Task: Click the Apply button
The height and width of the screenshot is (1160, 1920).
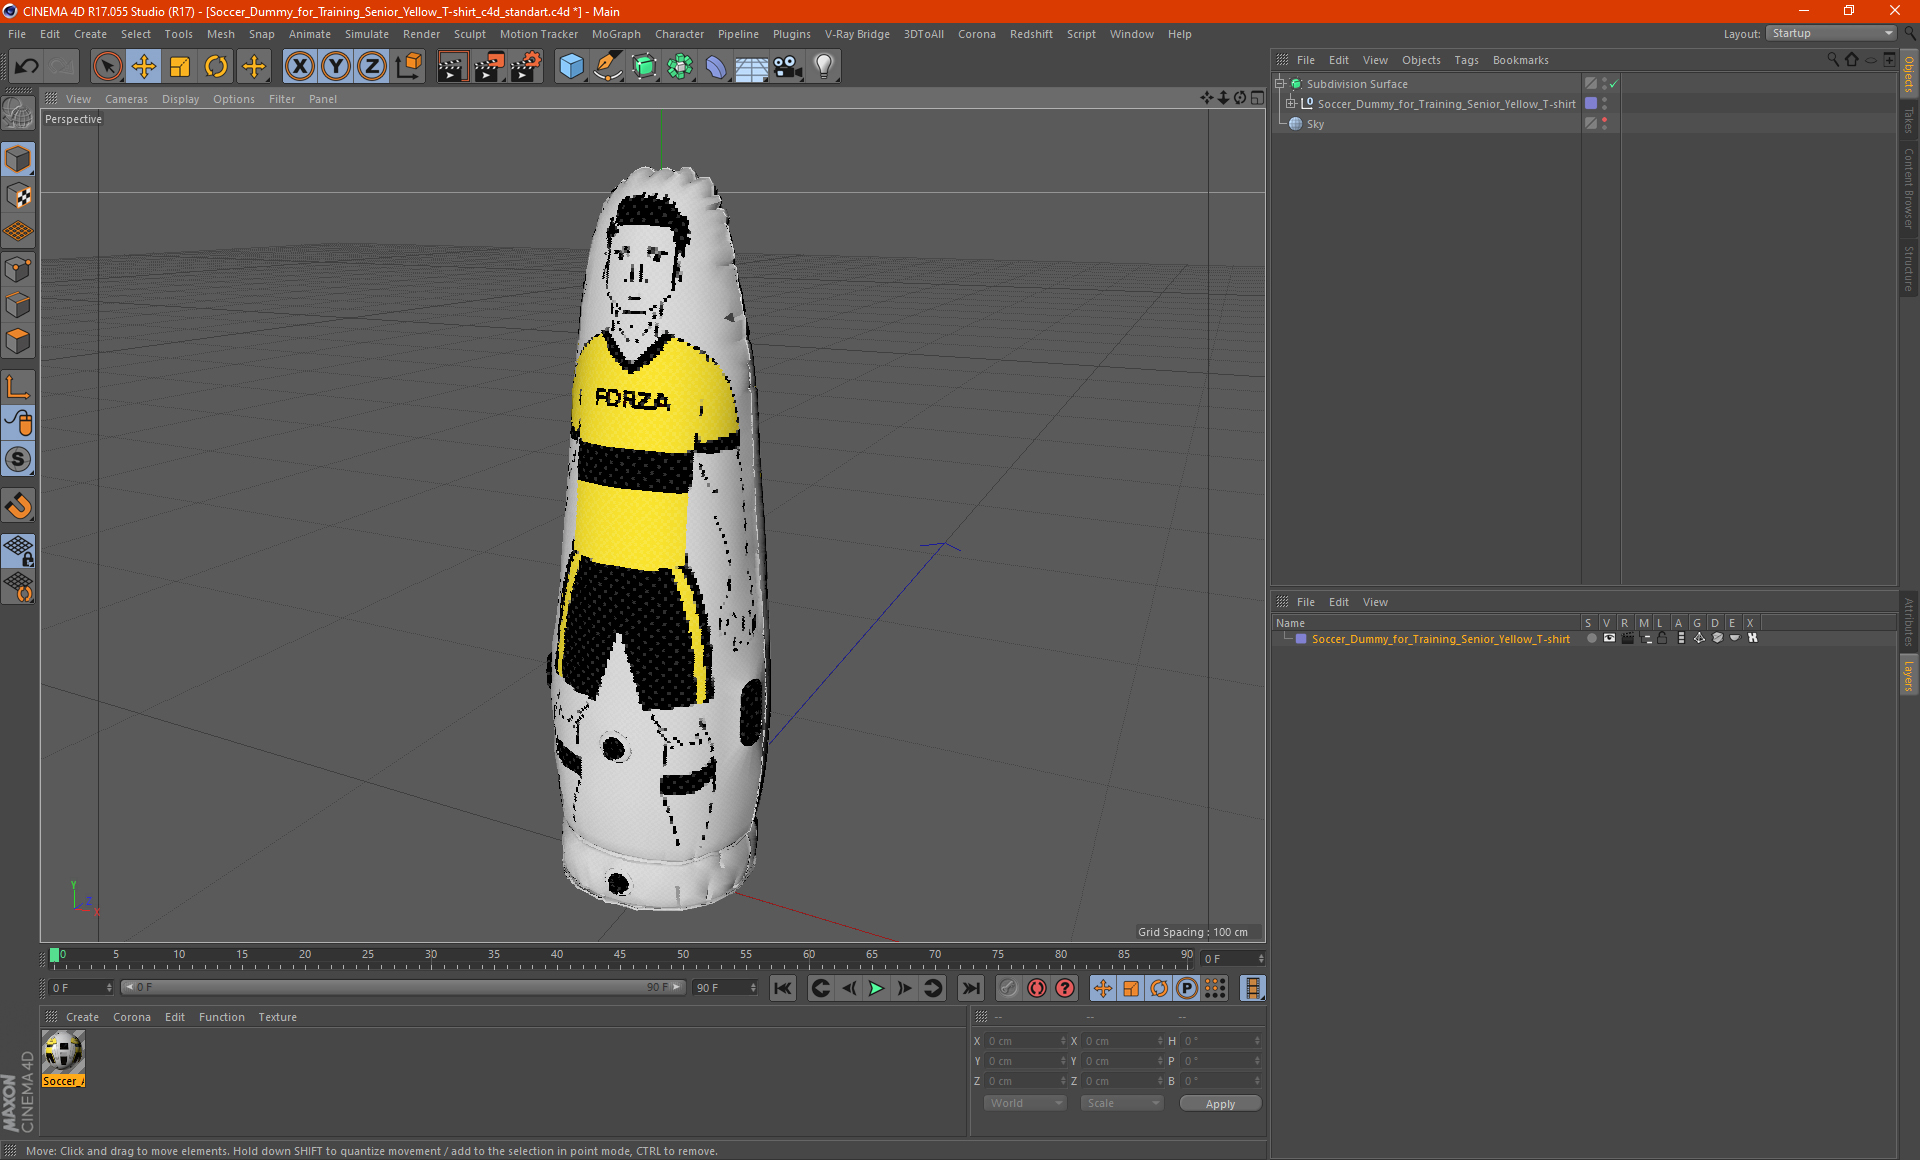Action: [1220, 1104]
